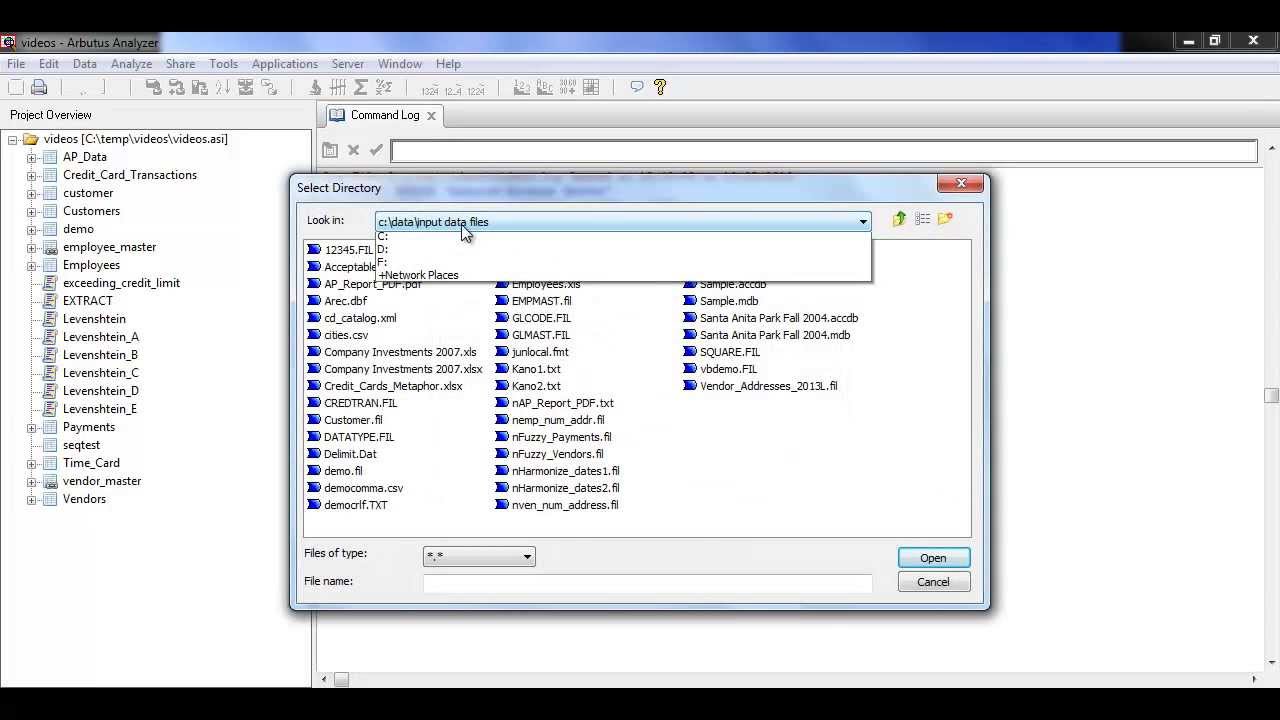
Task: Click the vertical scrollbar thumb of Command Log
Action: (x=1271, y=395)
